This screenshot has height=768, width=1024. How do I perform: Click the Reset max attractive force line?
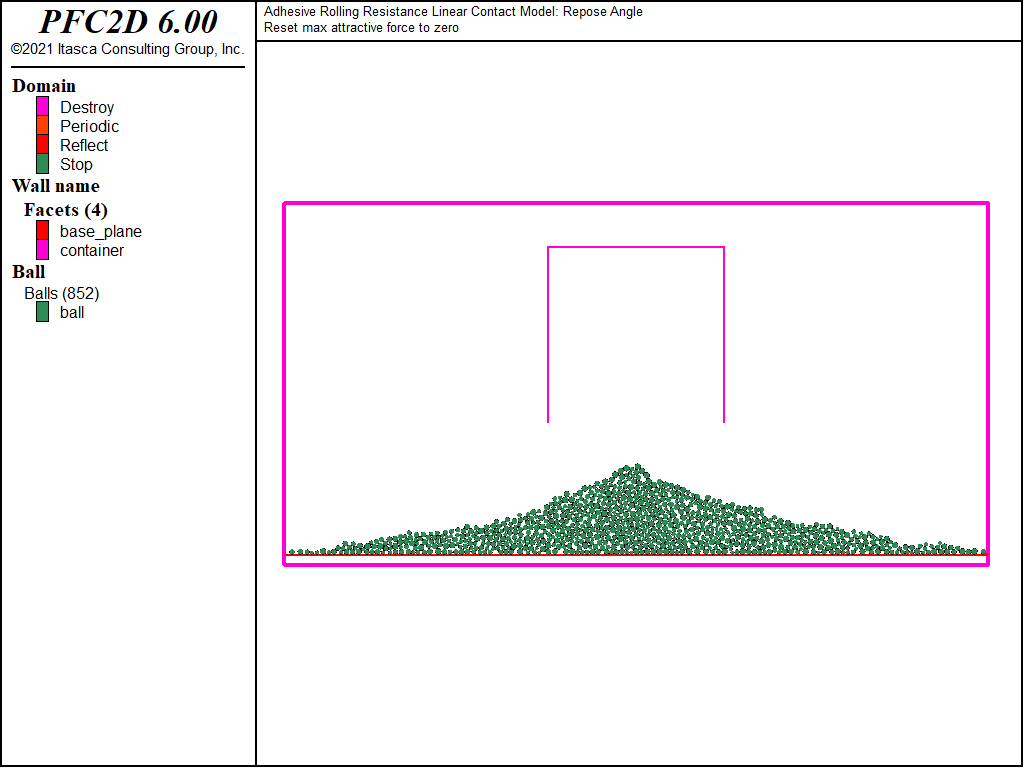[x=361, y=28]
